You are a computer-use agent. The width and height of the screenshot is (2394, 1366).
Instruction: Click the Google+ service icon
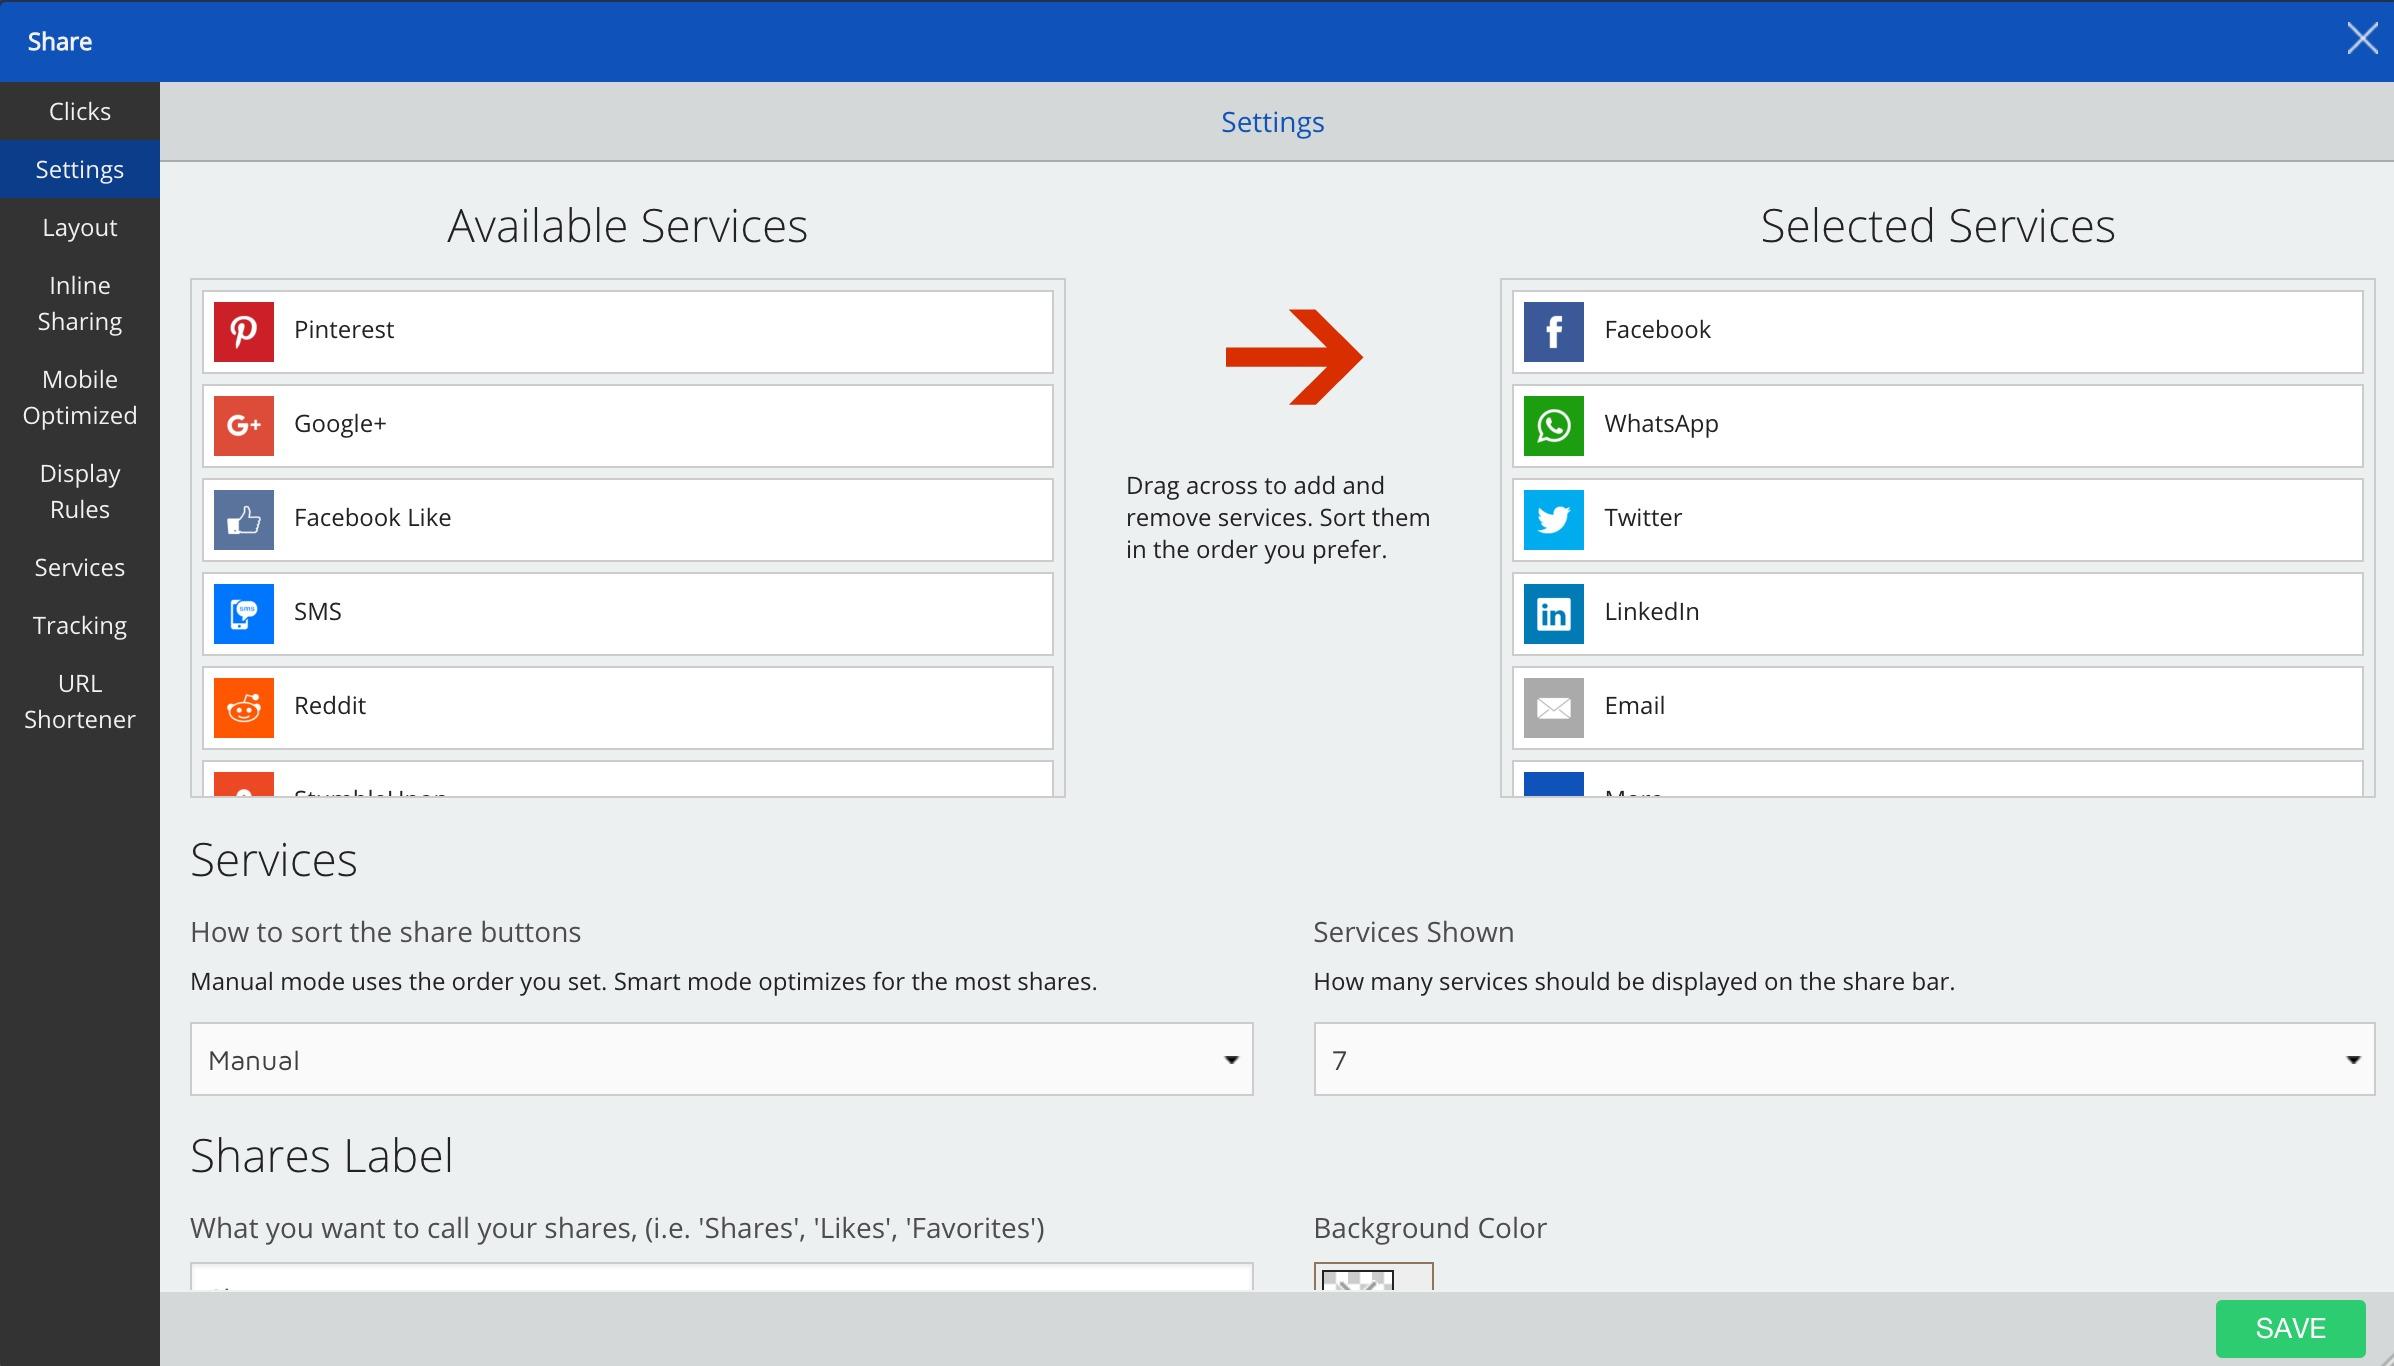click(244, 425)
